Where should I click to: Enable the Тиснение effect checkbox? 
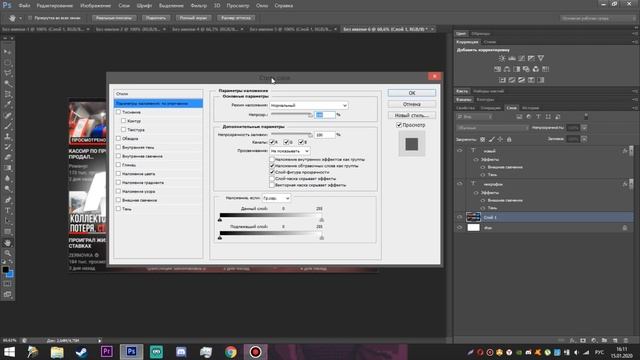(x=118, y=112)
